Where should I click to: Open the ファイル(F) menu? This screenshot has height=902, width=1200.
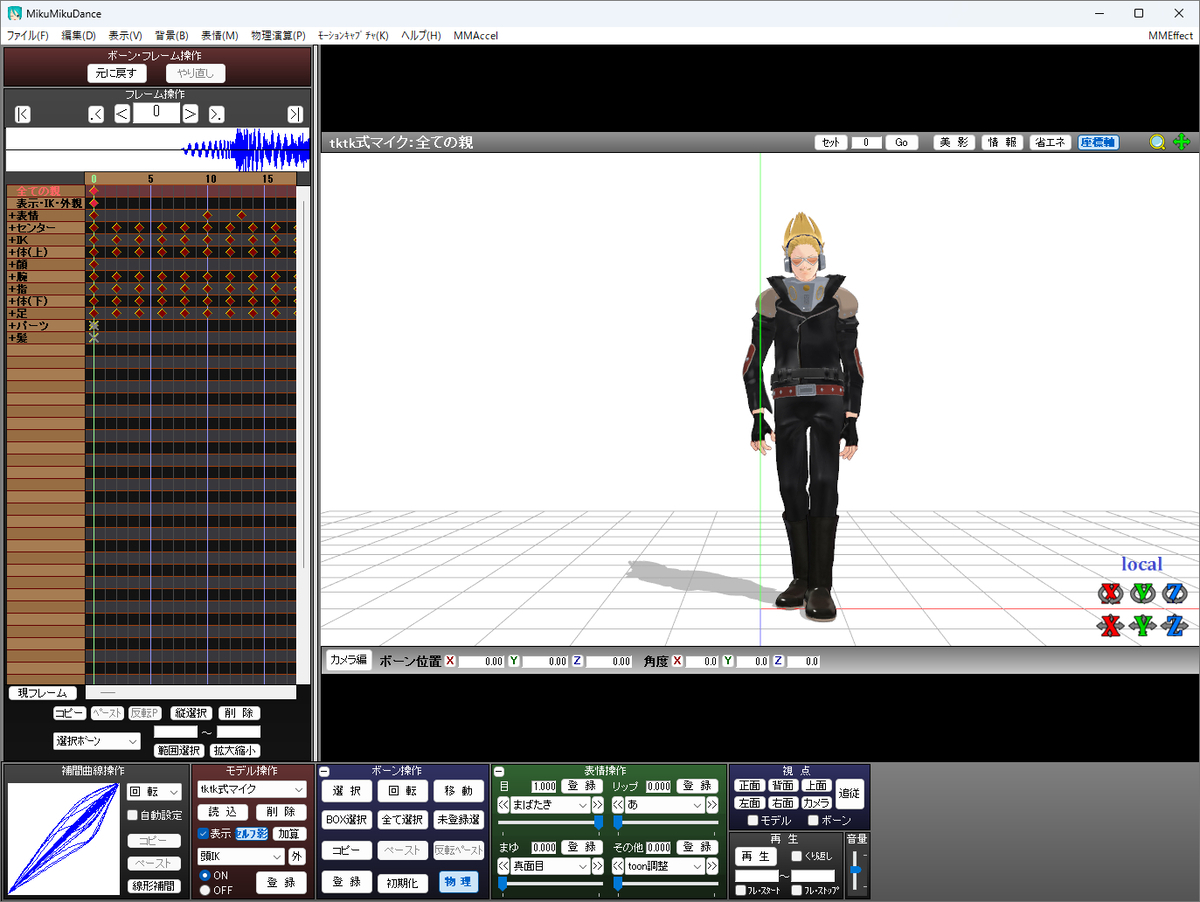coord(27,35)
